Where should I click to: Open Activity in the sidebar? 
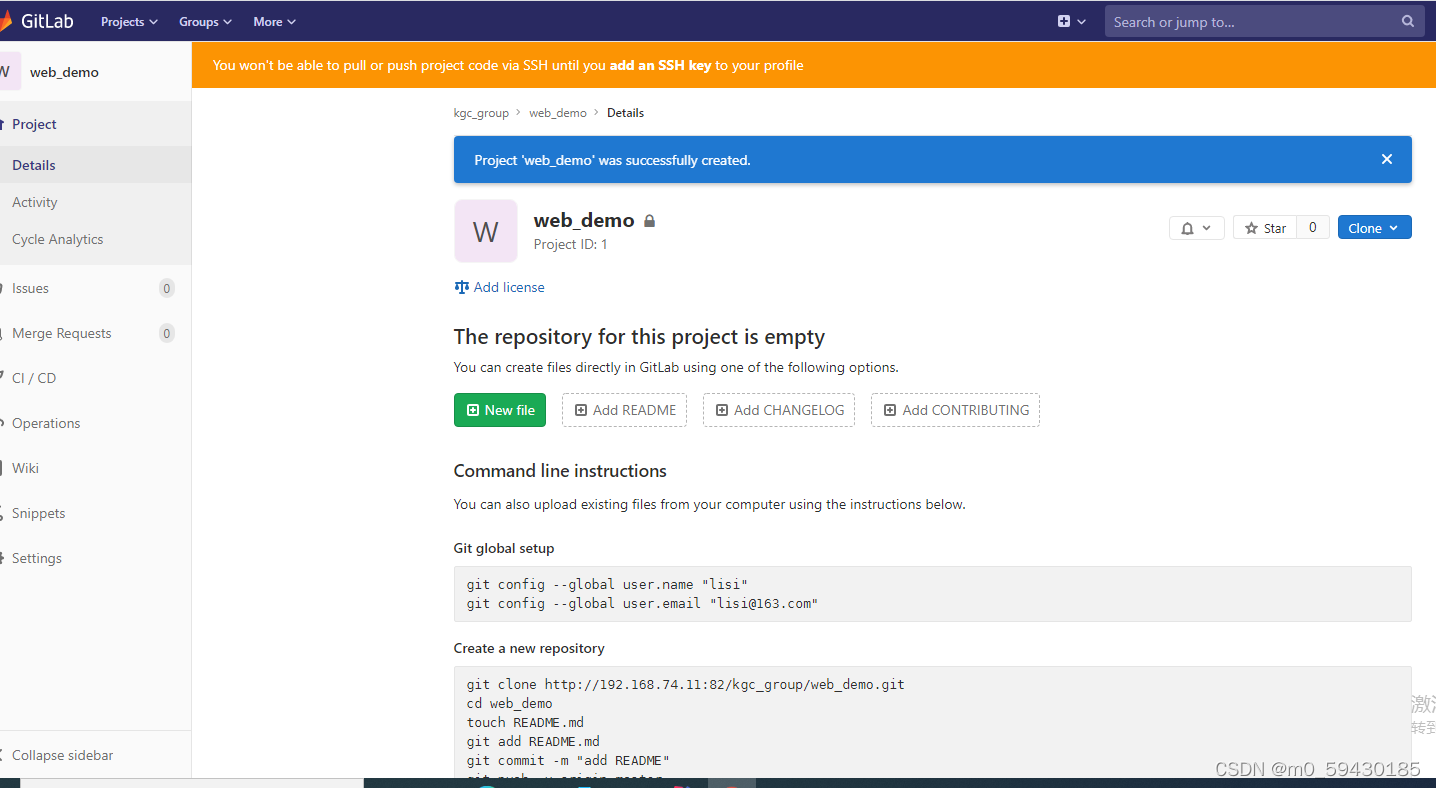point(95,202)
